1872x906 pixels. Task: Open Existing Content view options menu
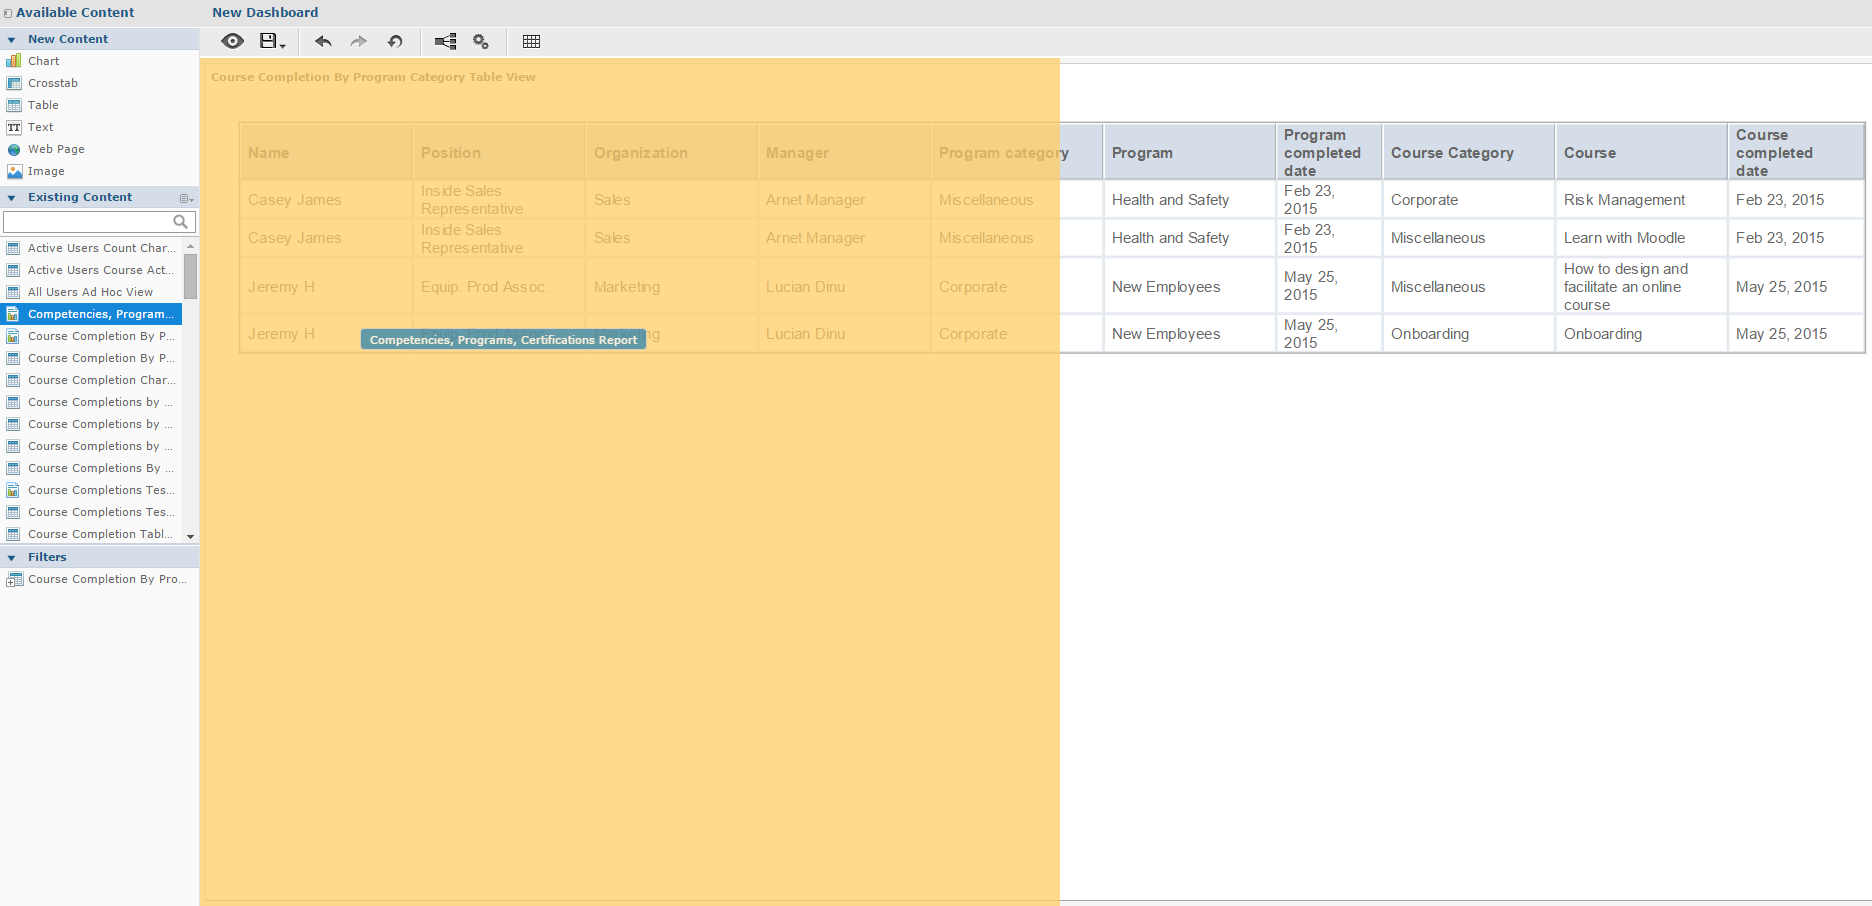click(x=186, y=198)
